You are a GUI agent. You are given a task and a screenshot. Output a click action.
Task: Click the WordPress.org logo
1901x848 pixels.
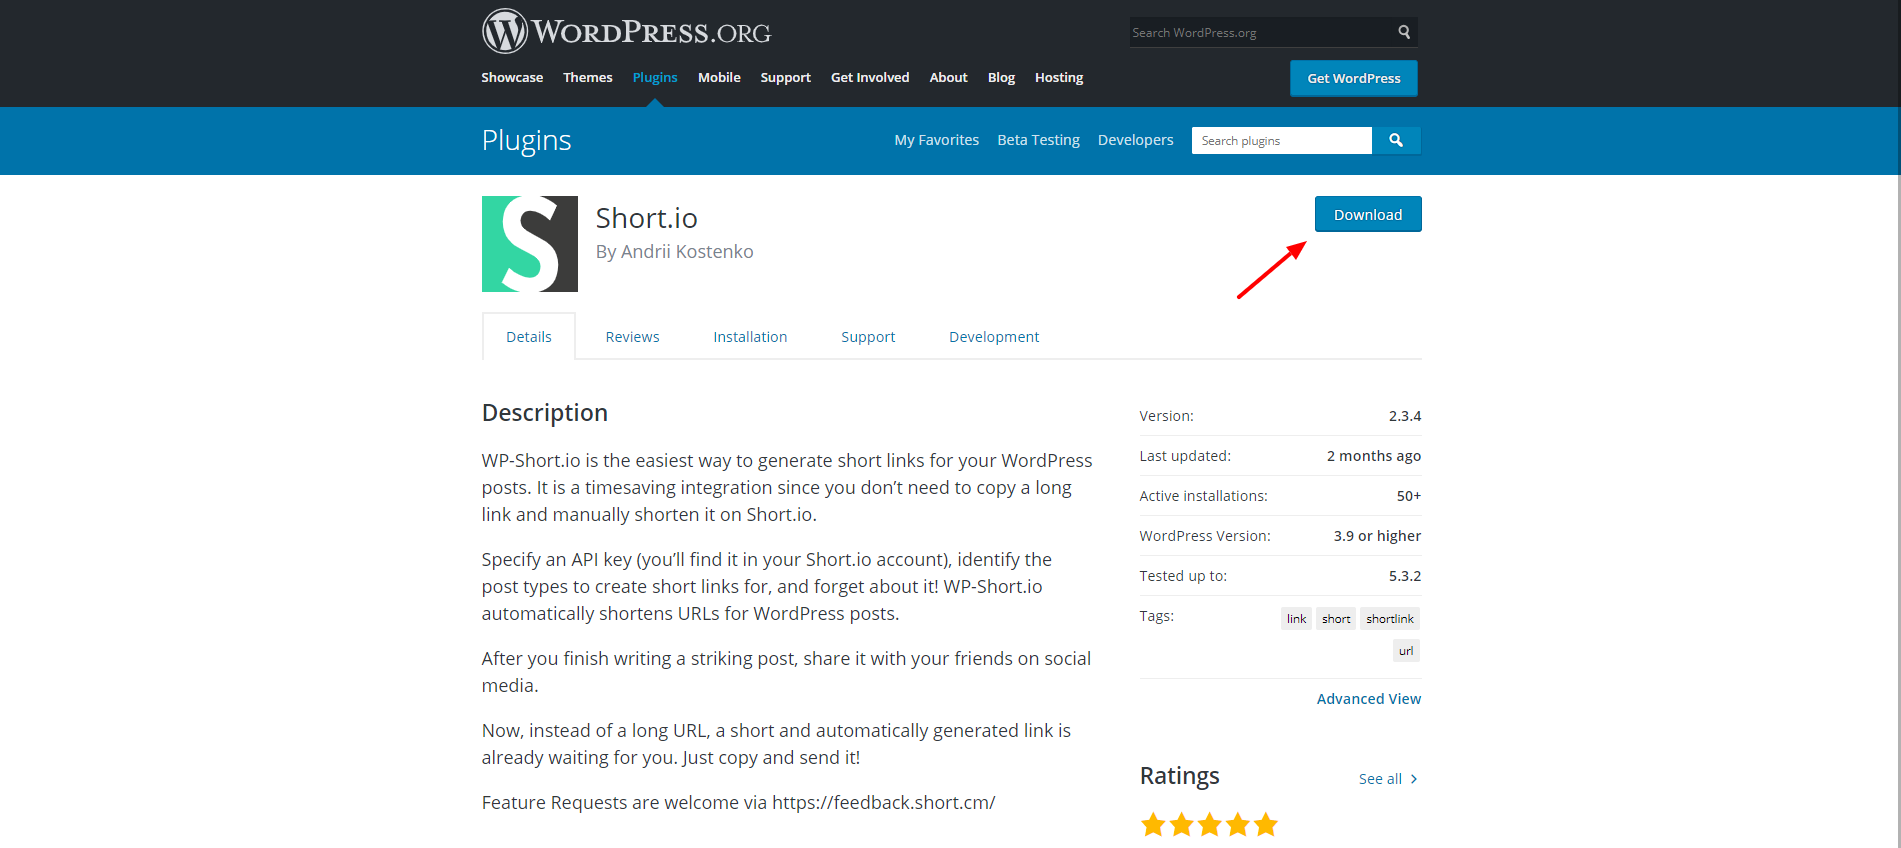[x=626, y=32]
